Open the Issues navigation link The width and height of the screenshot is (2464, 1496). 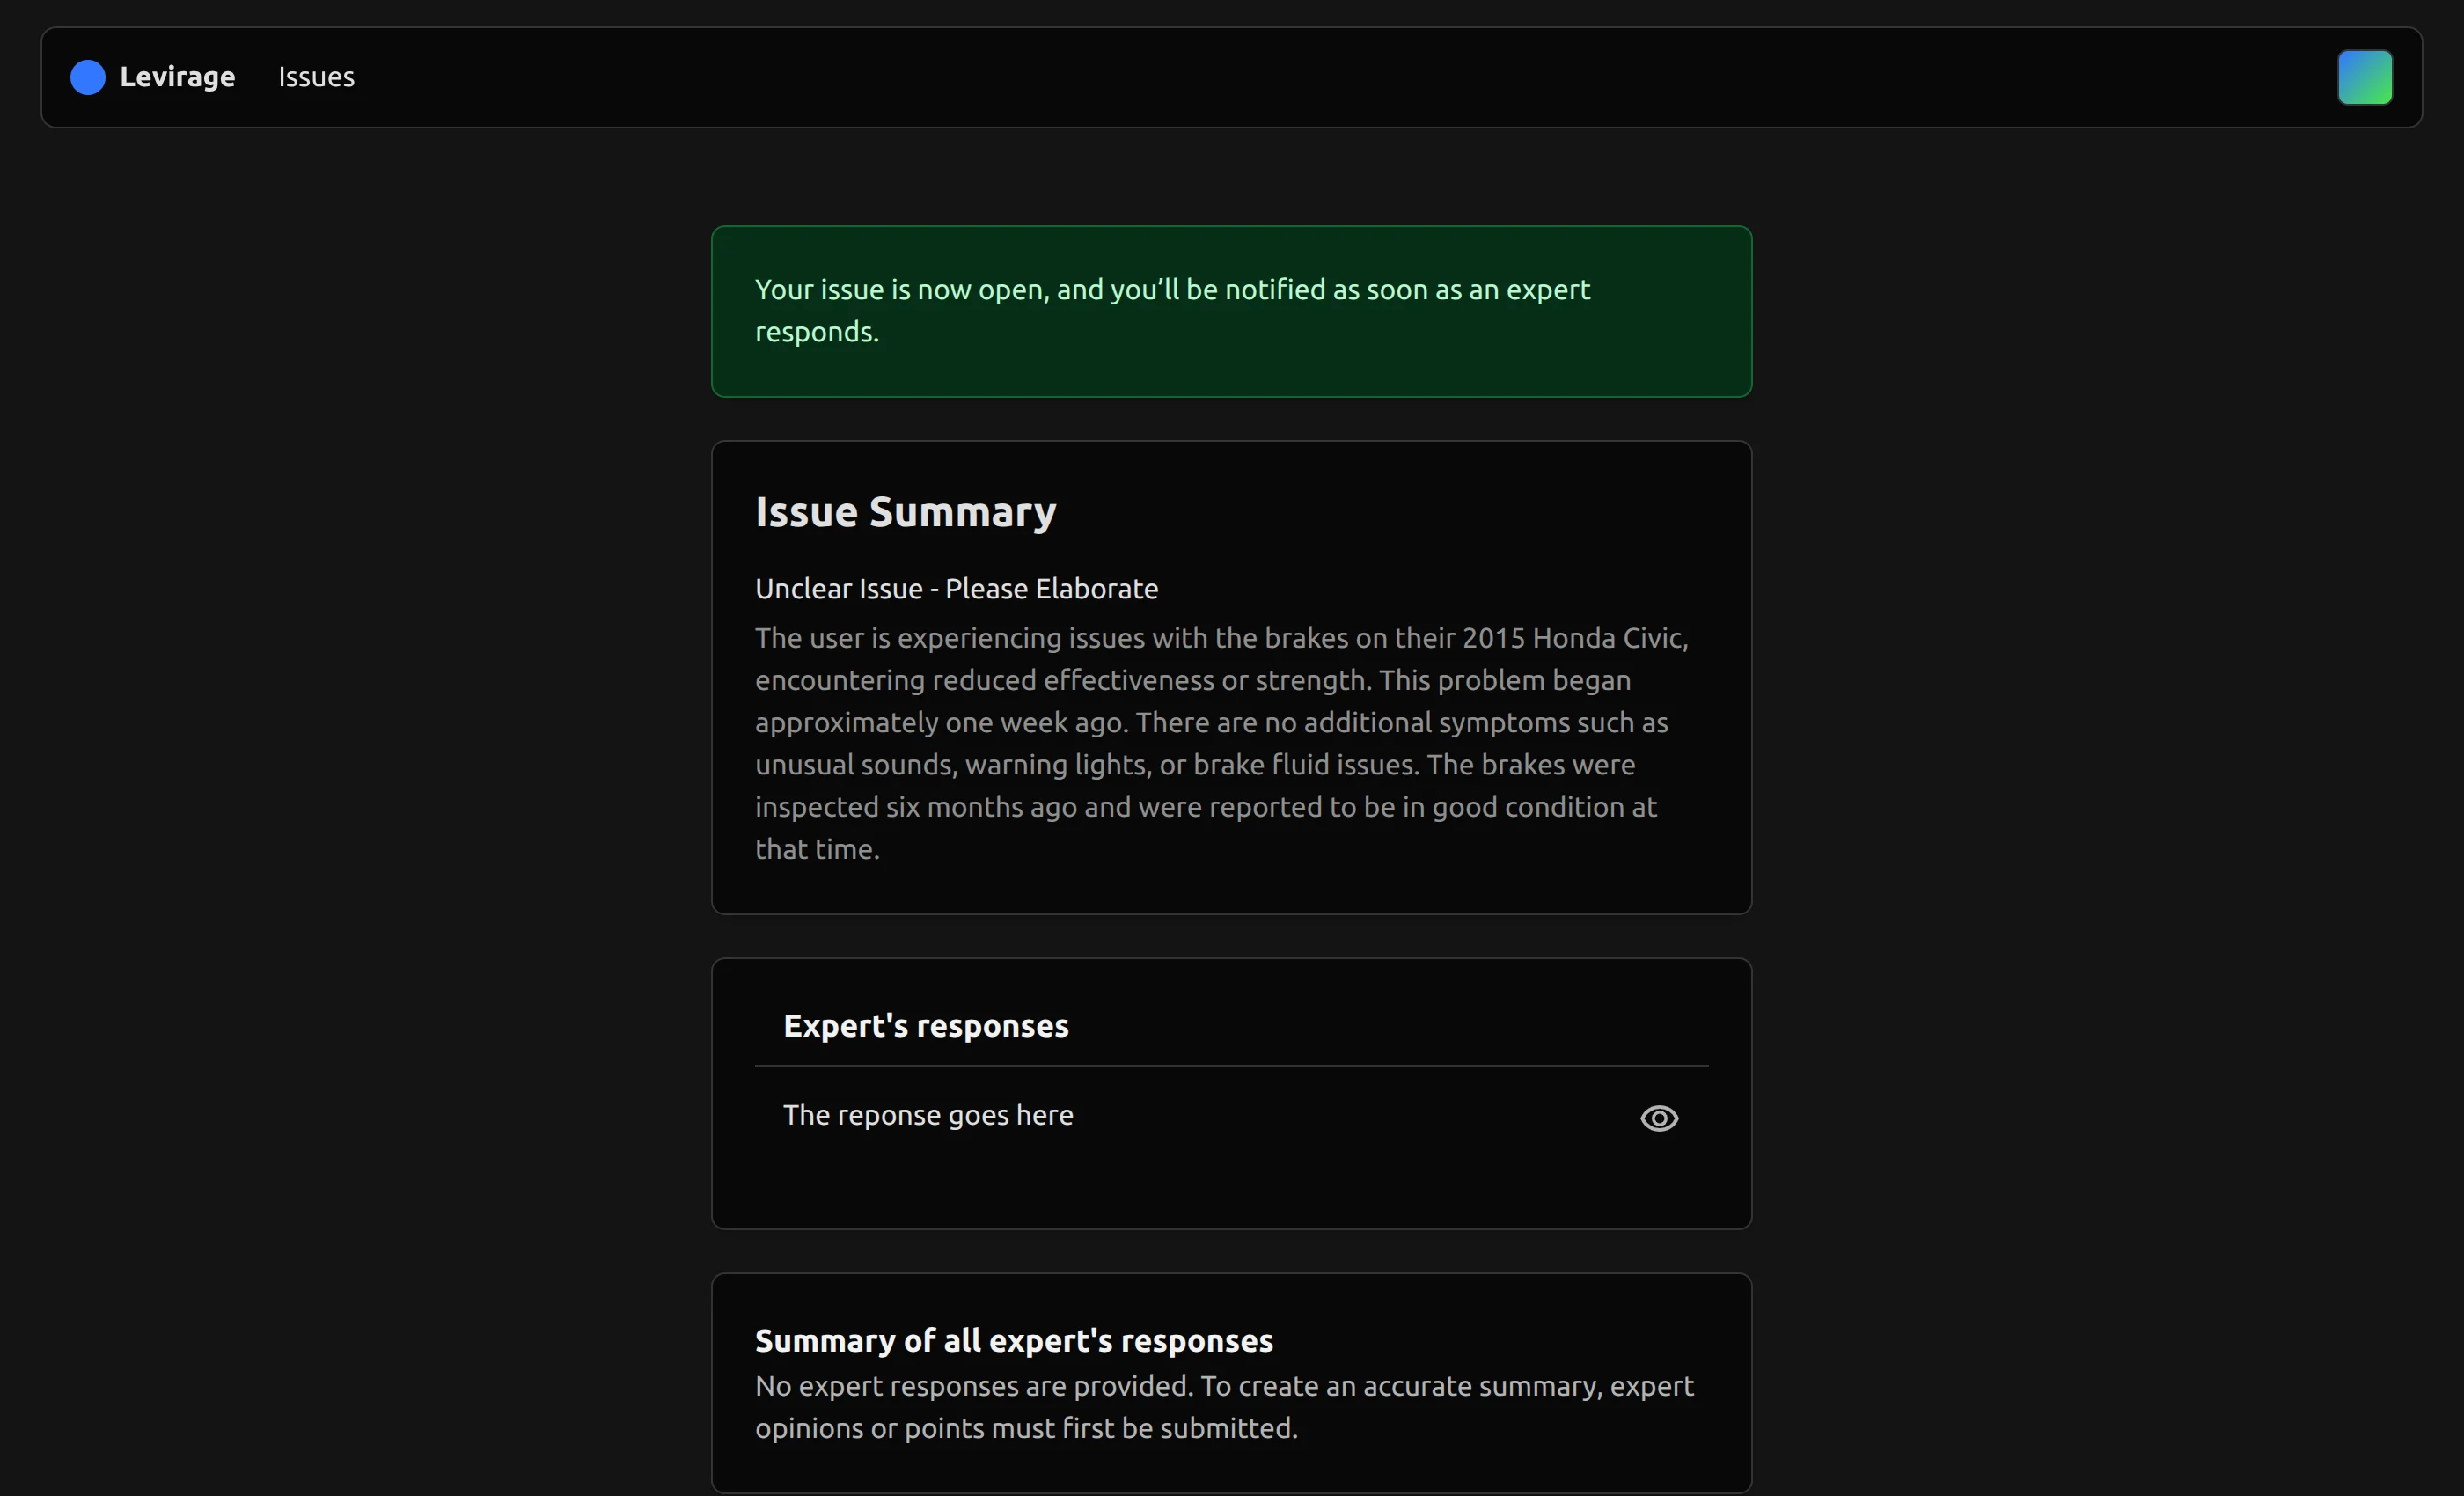pos(316,77)
